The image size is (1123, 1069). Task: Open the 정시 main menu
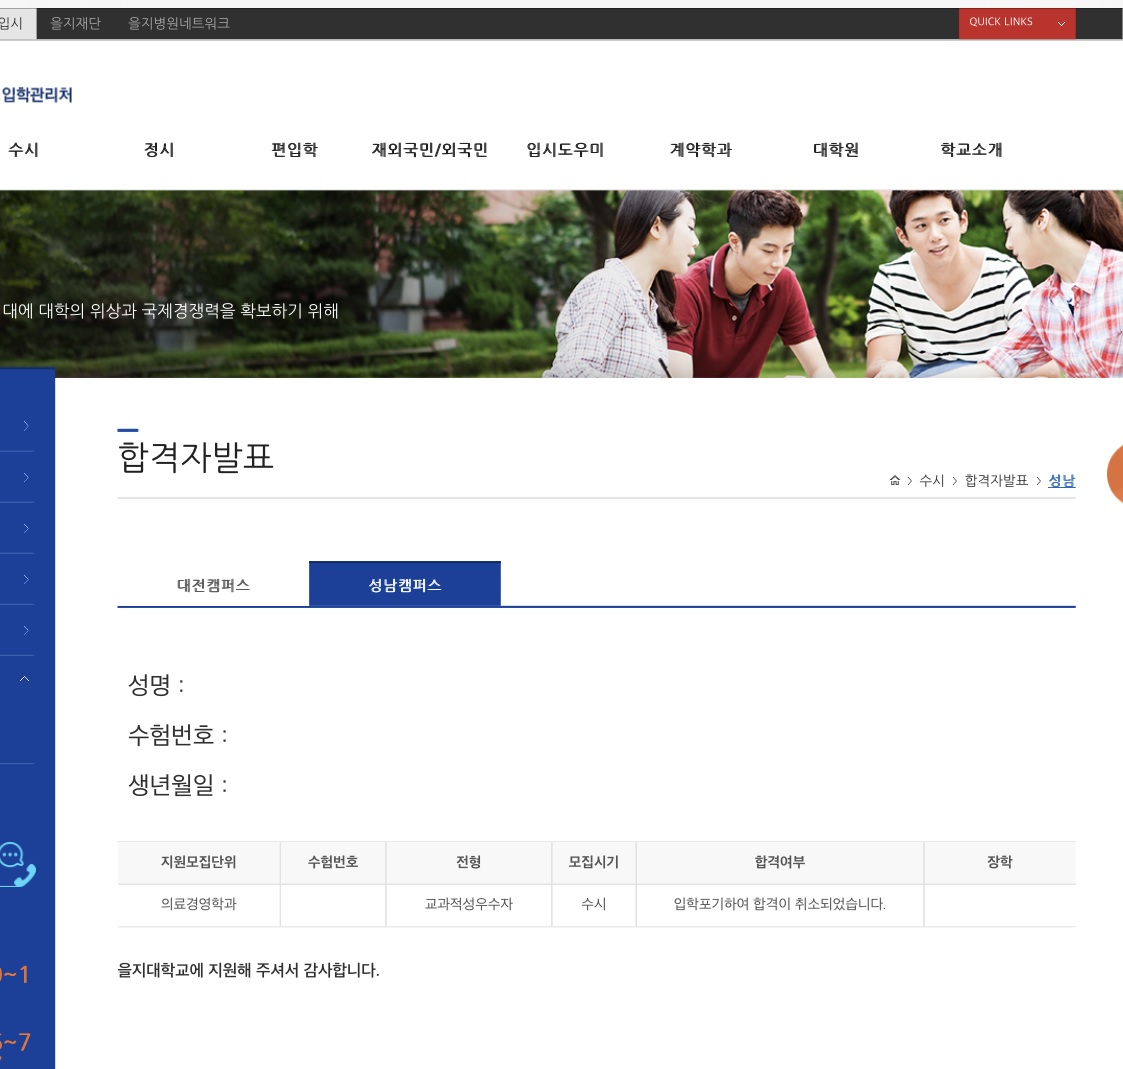(x=159, y=150)
